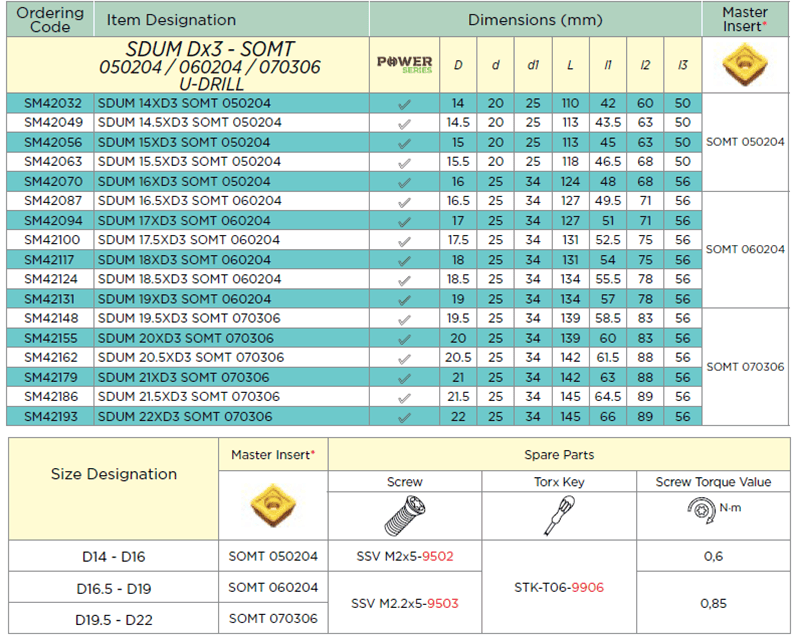Select ordering code SM42117
The image size is (800, 638).
click(x=49, y=260)
